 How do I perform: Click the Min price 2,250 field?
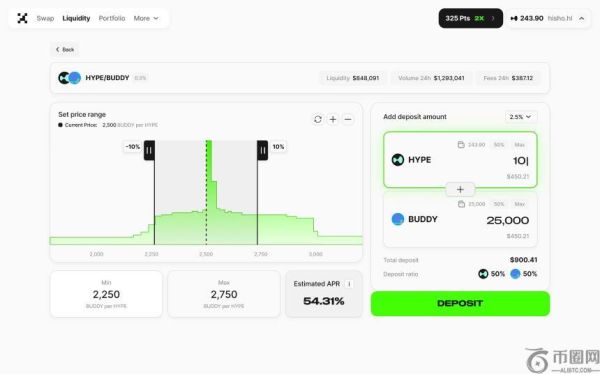(x=106, y=294)
